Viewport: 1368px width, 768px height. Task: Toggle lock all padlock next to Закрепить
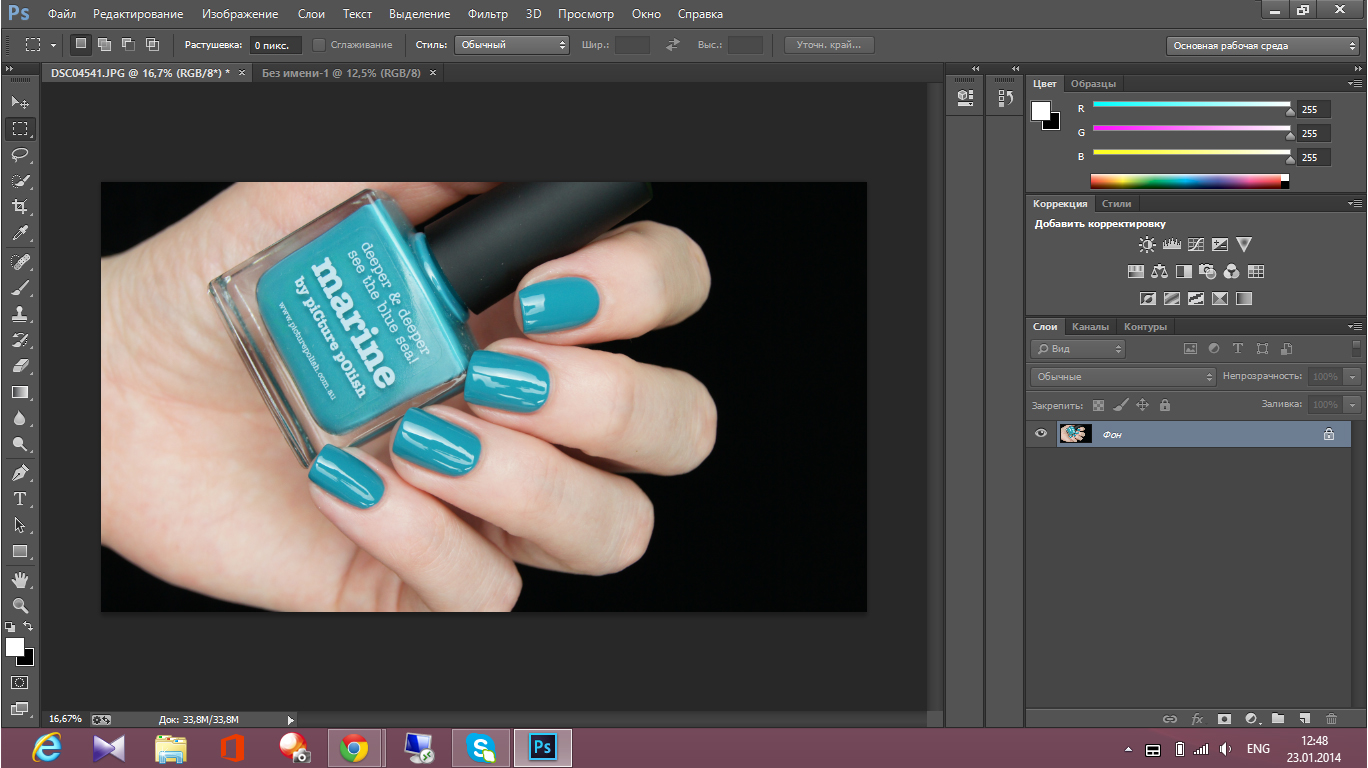(1164, 405)
